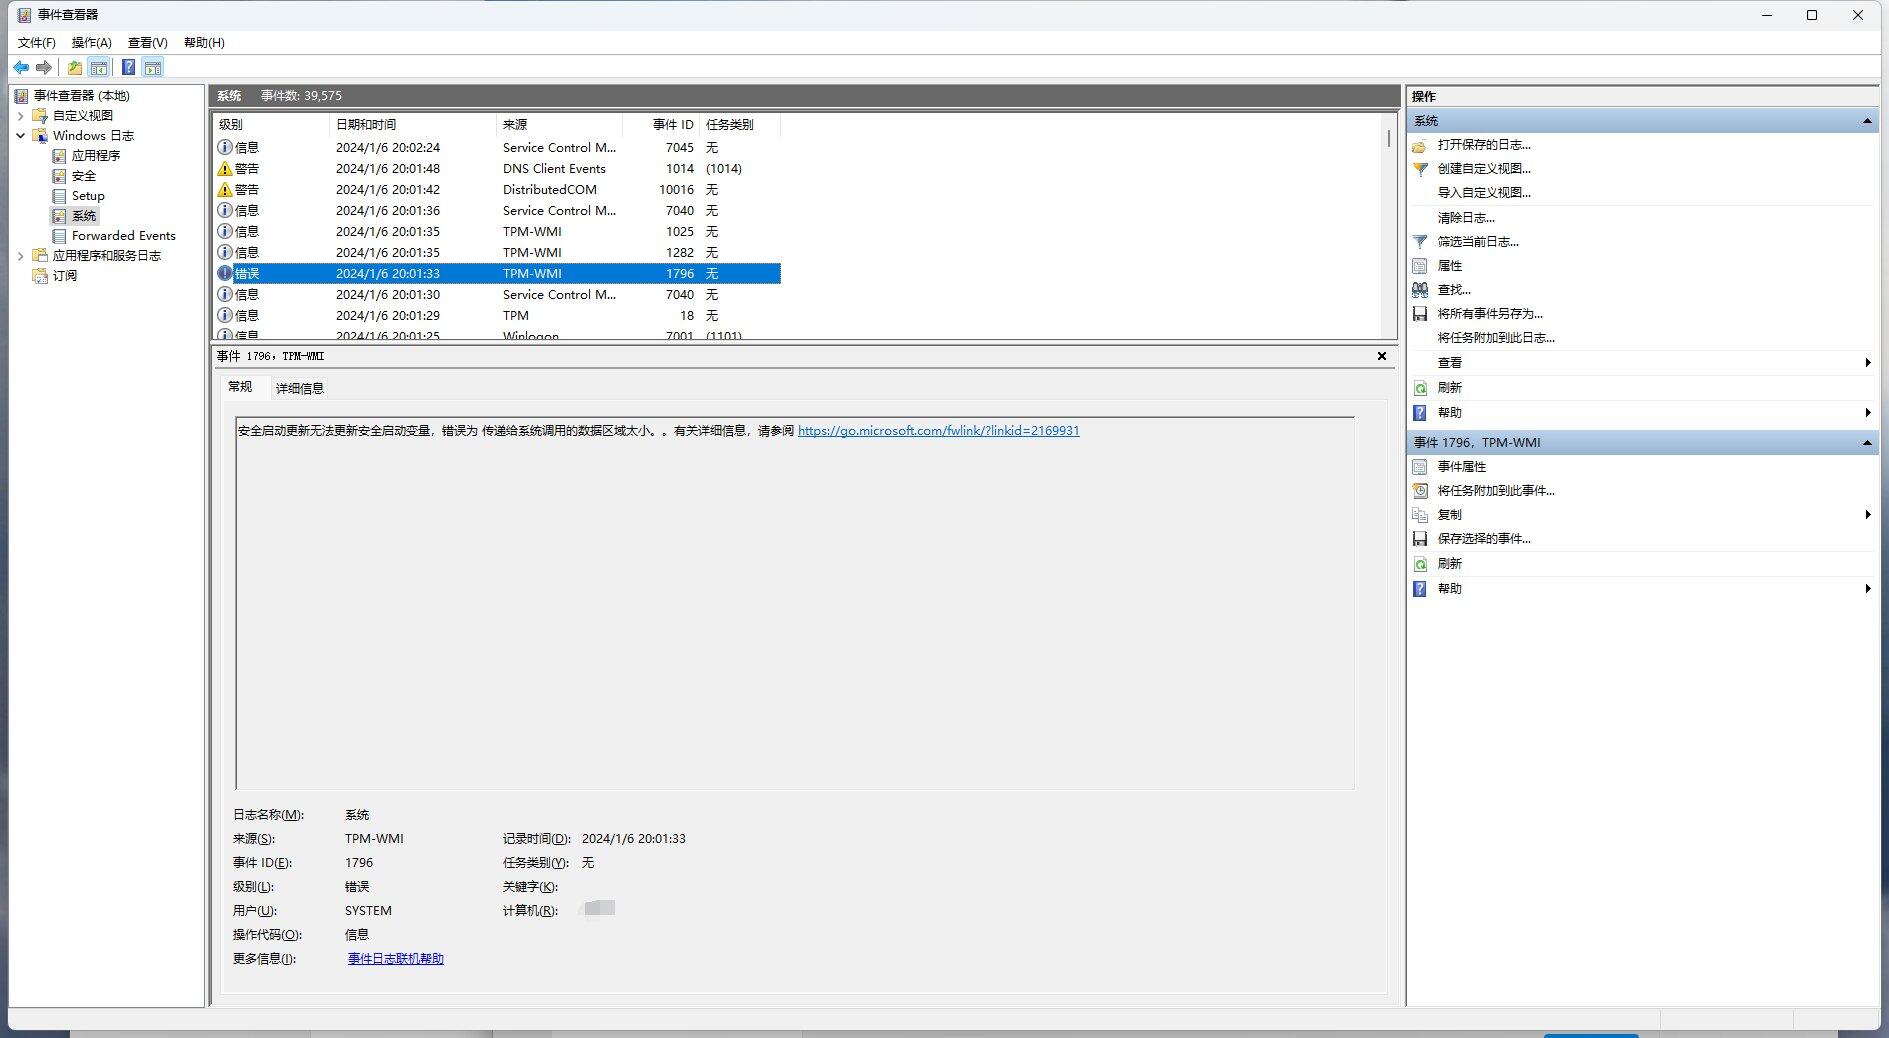Image resolution: width=1889 pixels, height=1038 pixels.
Task: Open 复制 submenu arrow
Action: [1867, 514]
